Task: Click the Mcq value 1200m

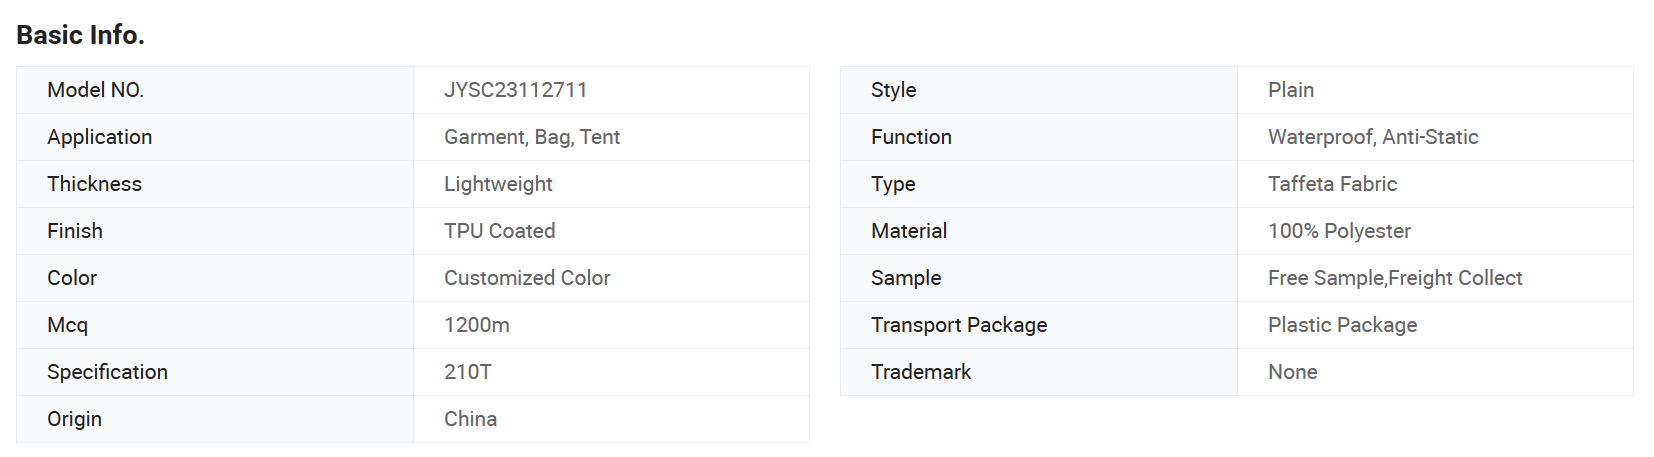Action: coord(477,325)
